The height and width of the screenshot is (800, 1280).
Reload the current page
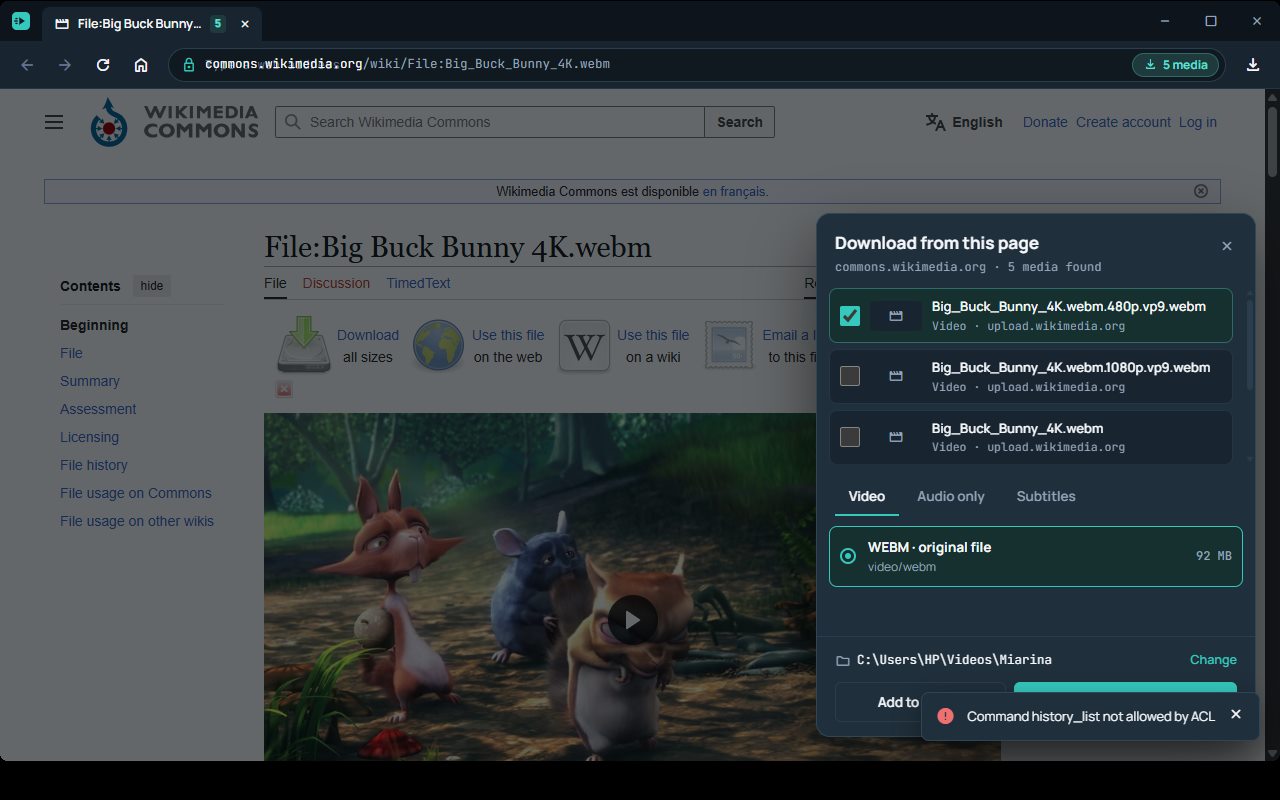(x=103, y=65)
